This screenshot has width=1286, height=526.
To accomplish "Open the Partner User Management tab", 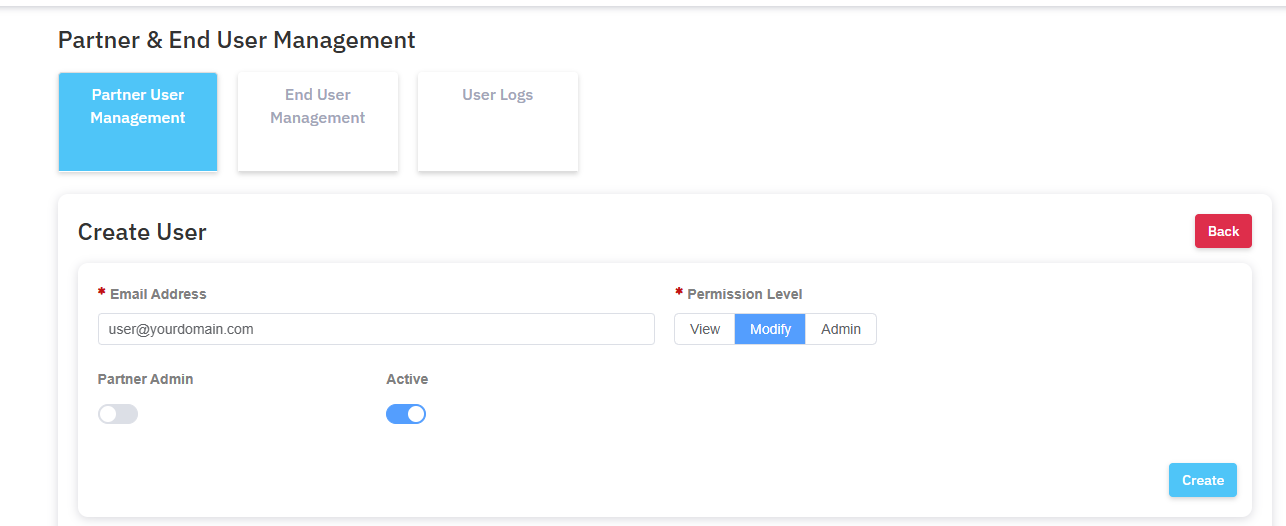I will 138,121.
